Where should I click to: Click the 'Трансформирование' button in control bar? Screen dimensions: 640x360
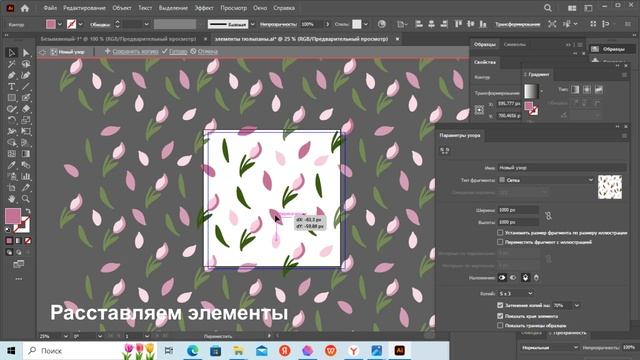[x=518, y=24]
